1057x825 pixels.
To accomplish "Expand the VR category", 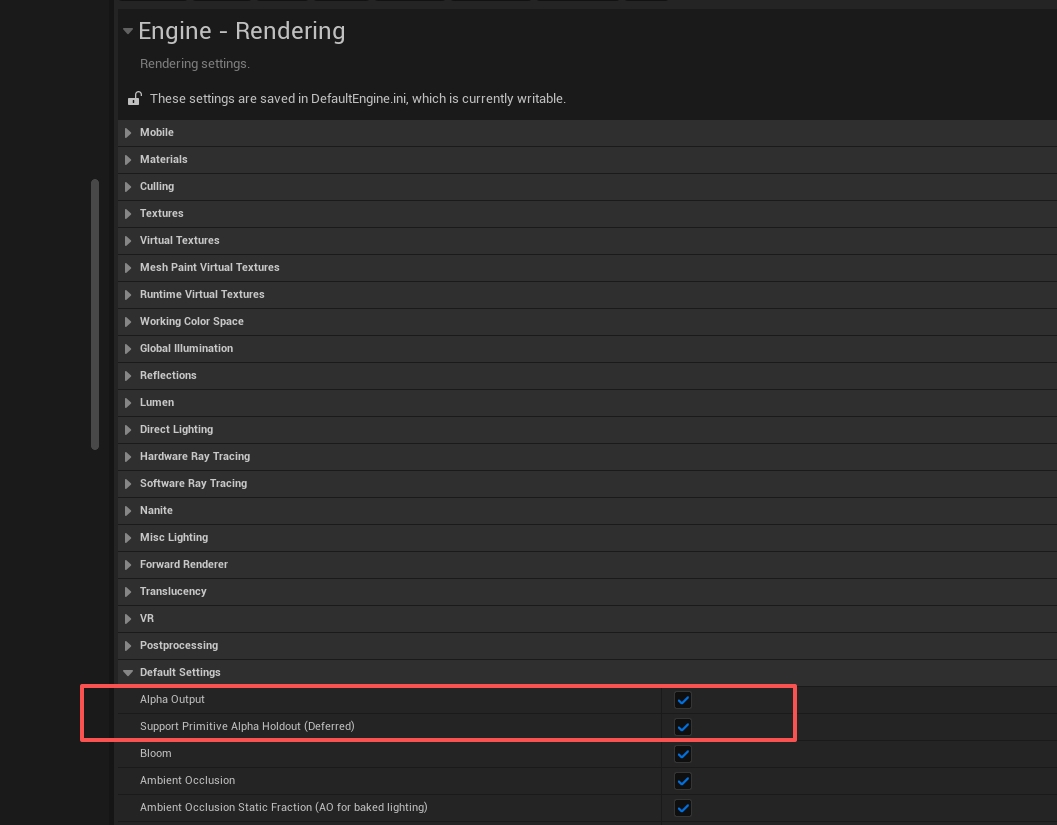I will coord(128,618).
